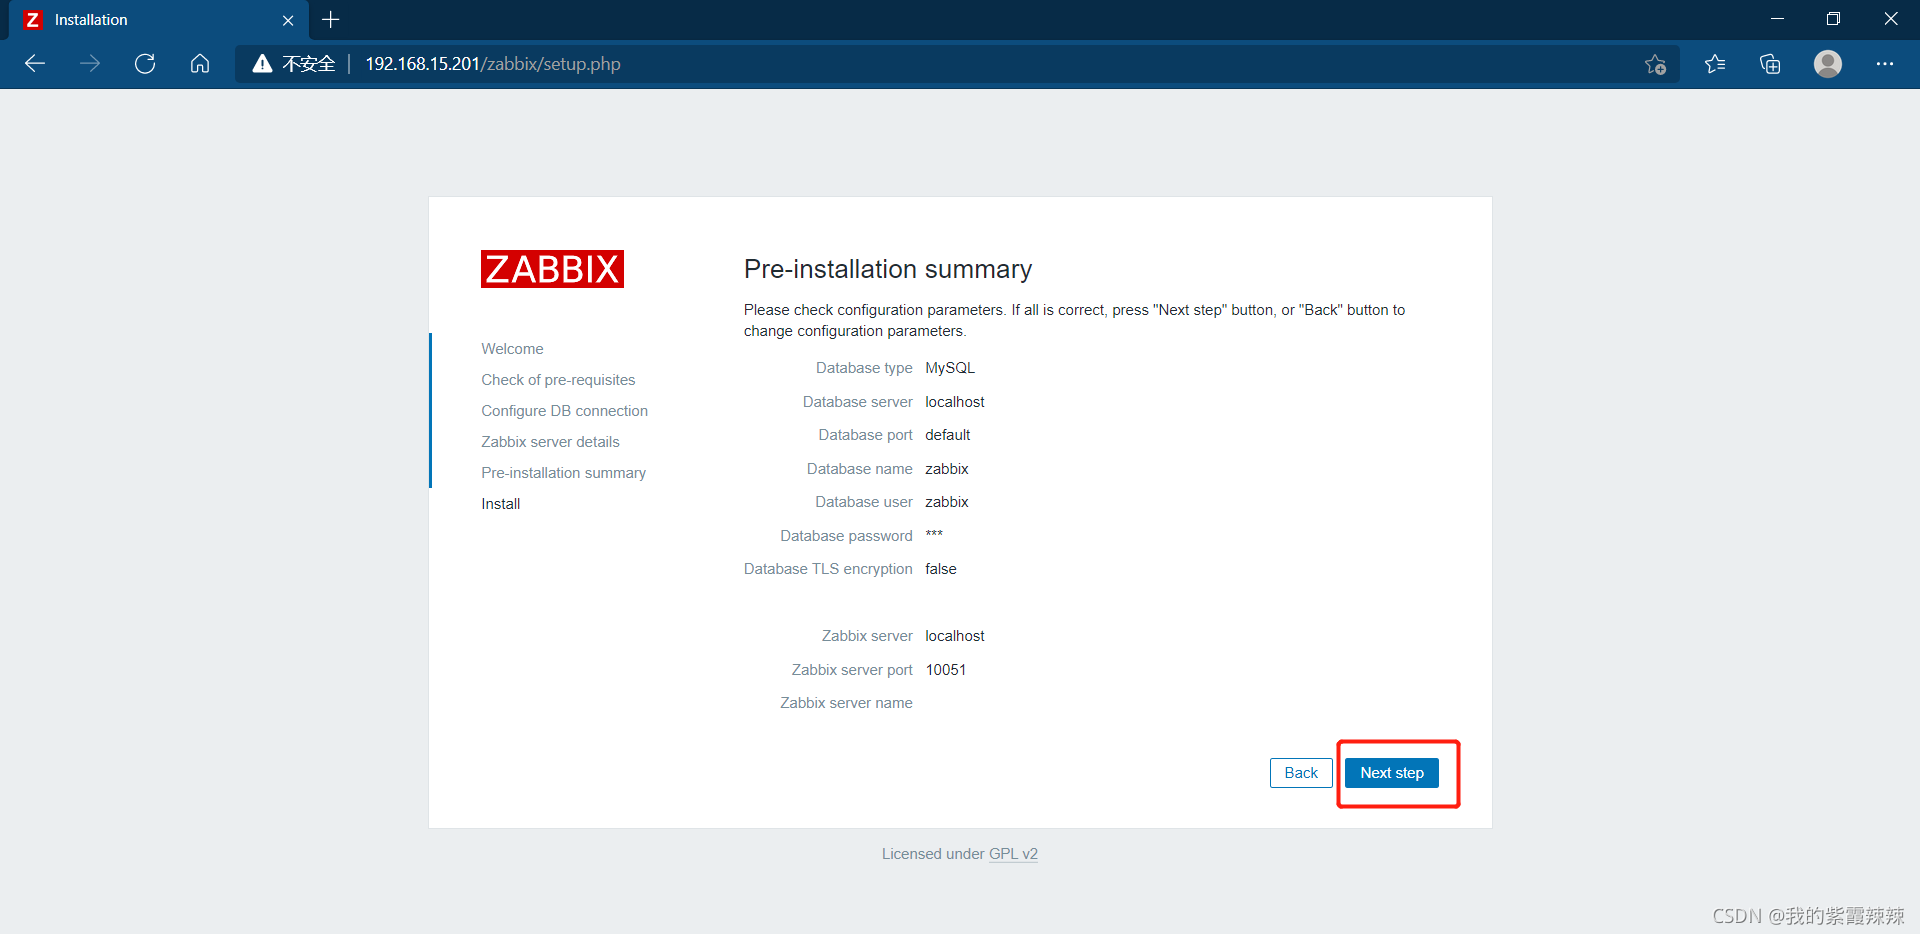Click the Database password masked value
Viewport: 1920px width, 934px height.
pos(934,535)
